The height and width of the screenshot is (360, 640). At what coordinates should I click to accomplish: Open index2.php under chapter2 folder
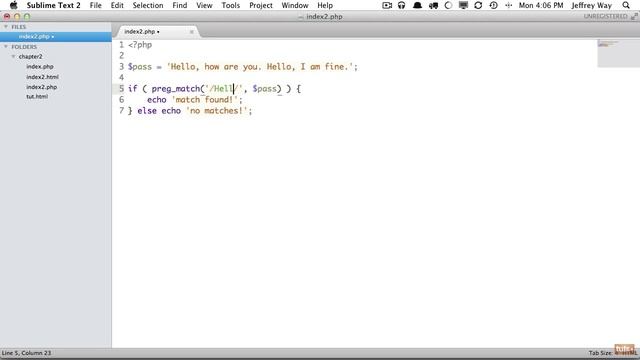coord(41,87)
